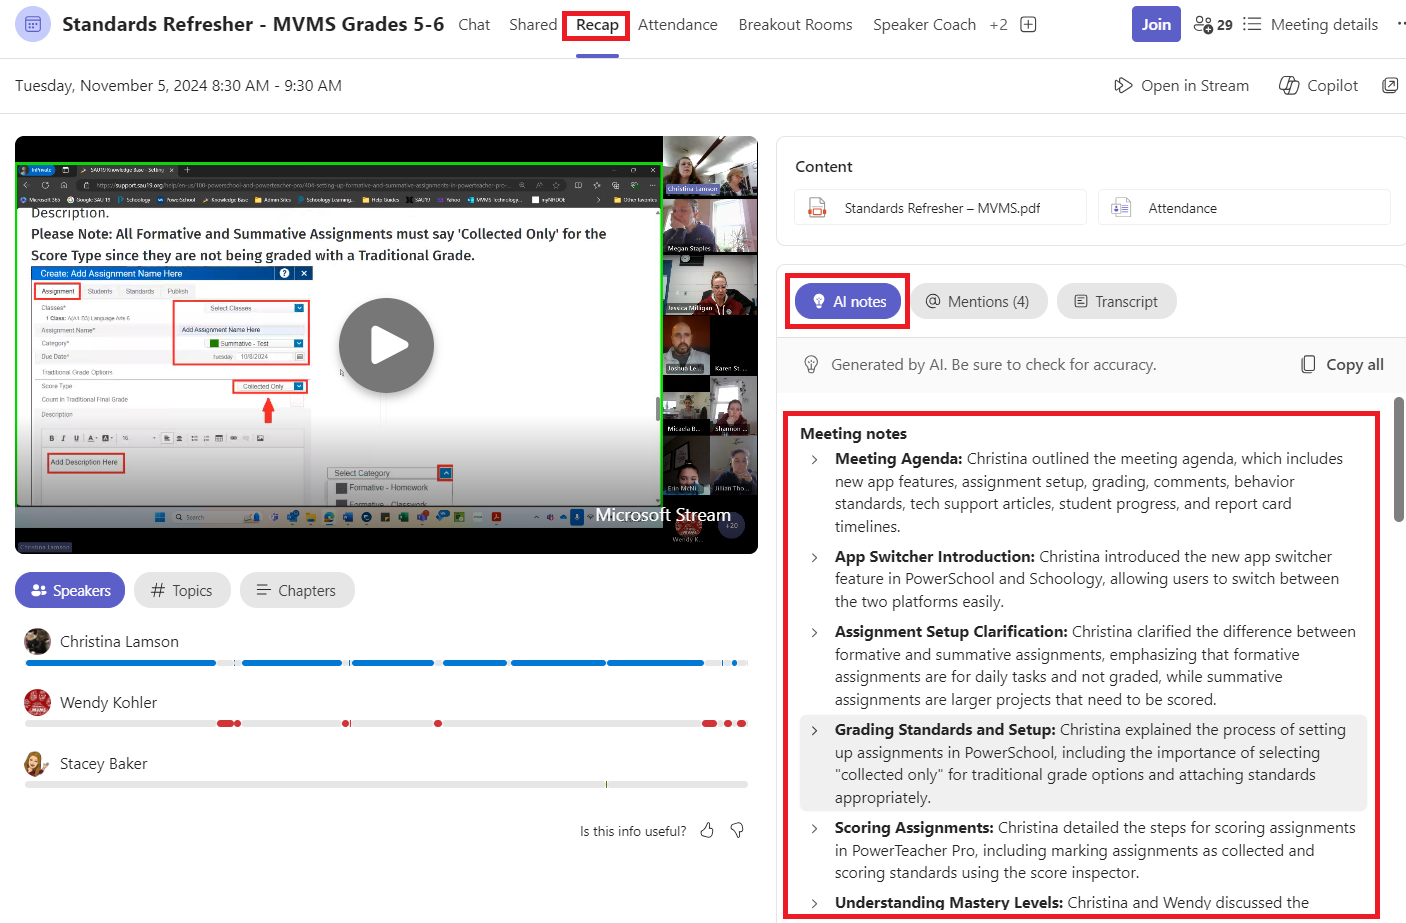Image resolution: width=1406 pixels, height=923 pixels.
Task: Click the Copy all clipboard icon
Action: point(1308,365)
